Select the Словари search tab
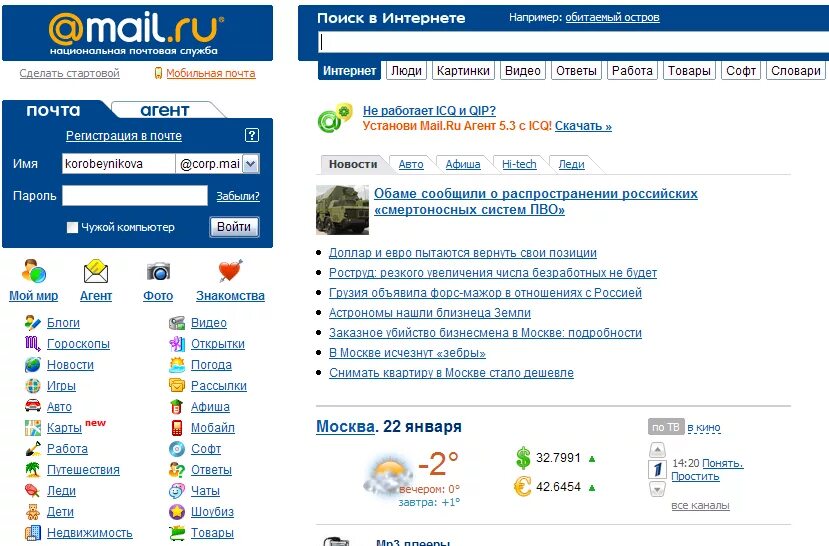Image resolution: width=829 pixels, height=546 pixels. pos(796,71)
